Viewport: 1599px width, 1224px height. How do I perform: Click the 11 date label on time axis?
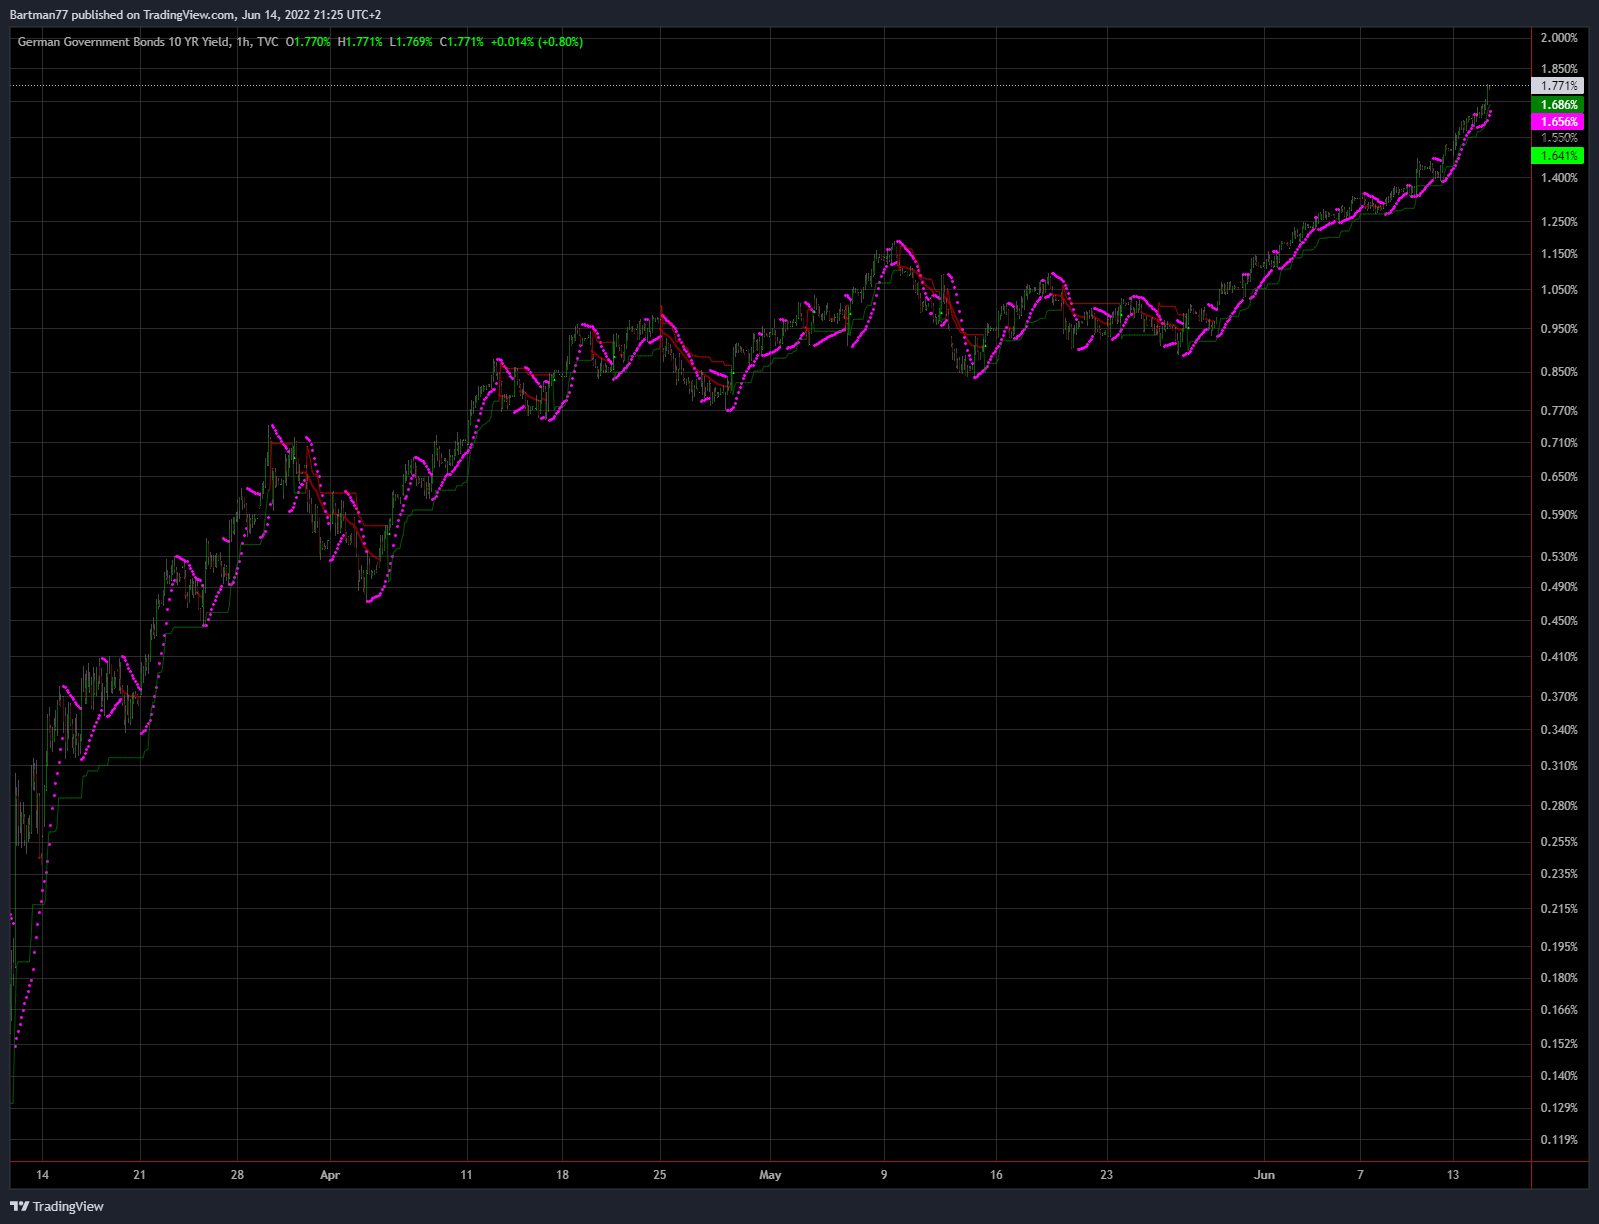(x=466, y=1175)
